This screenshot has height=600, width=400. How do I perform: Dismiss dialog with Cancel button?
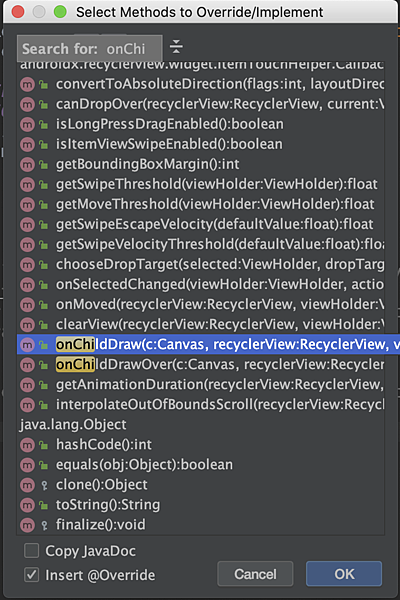[255, 574]
